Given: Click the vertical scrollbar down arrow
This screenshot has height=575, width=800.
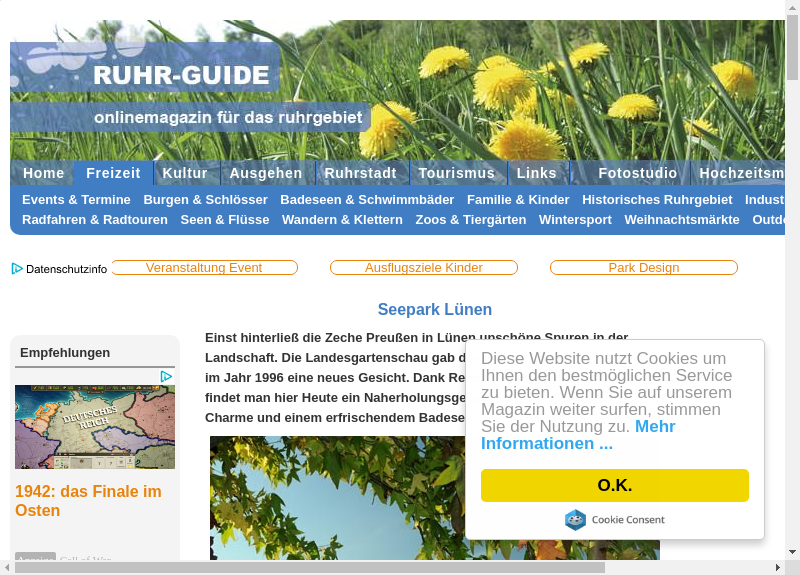Looking at the screenshot, I should pos(792,552).
